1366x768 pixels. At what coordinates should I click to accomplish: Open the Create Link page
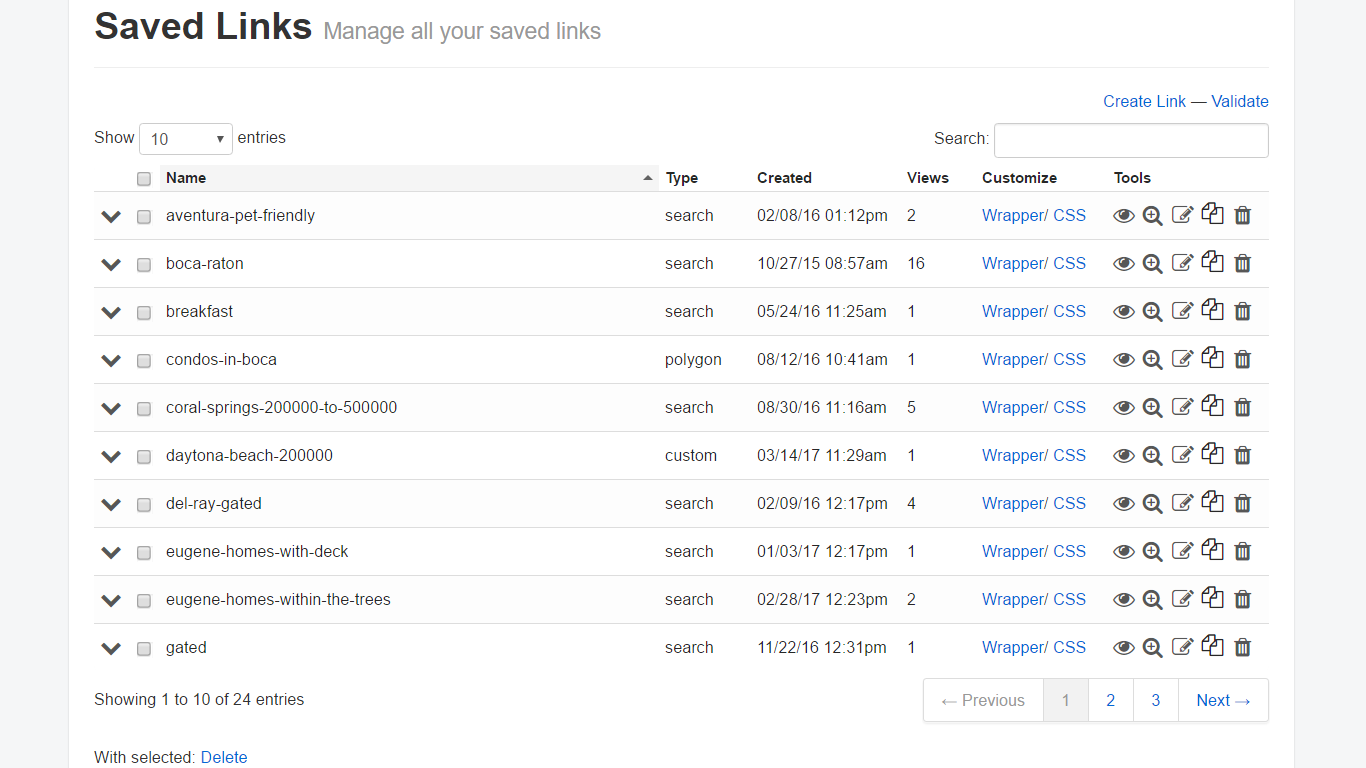click(1144, 101)
